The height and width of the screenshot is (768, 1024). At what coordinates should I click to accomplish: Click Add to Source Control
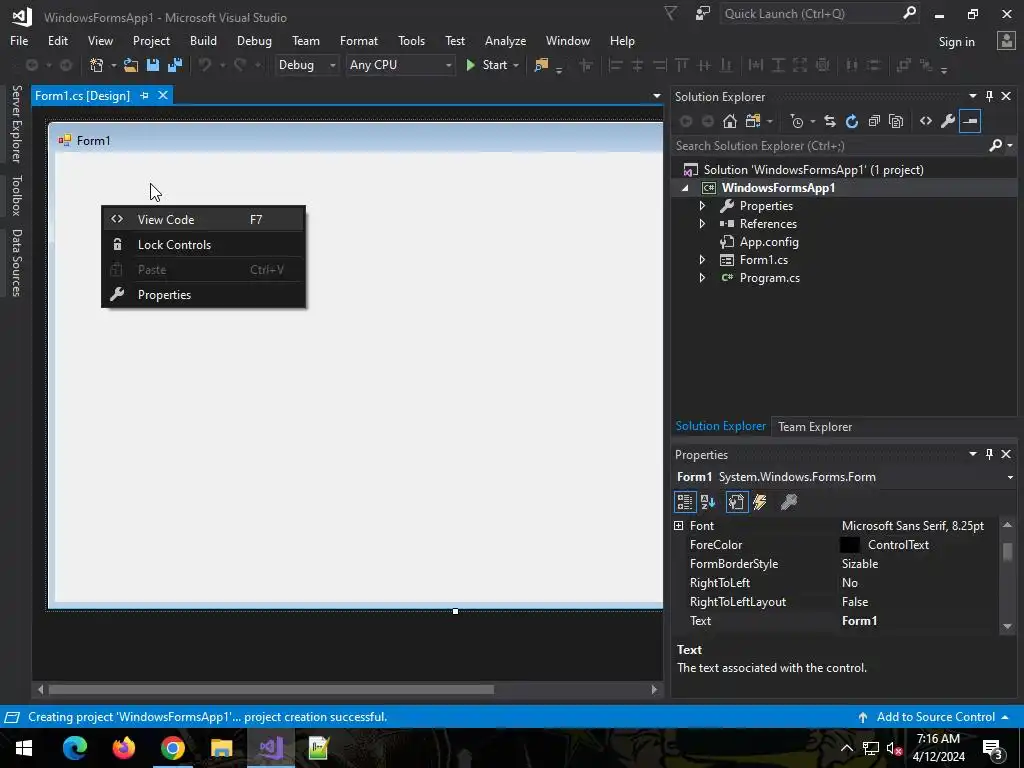coord(935,717)
